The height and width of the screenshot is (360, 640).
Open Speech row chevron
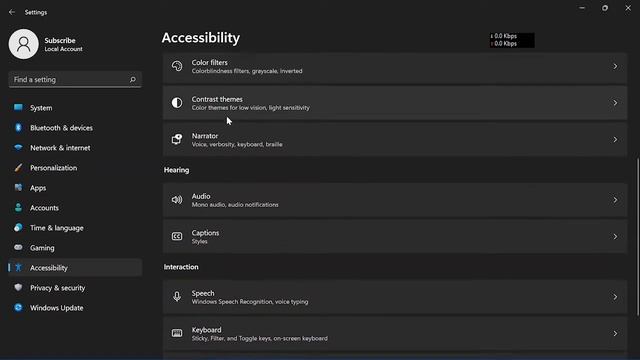(x=615, y=297)
